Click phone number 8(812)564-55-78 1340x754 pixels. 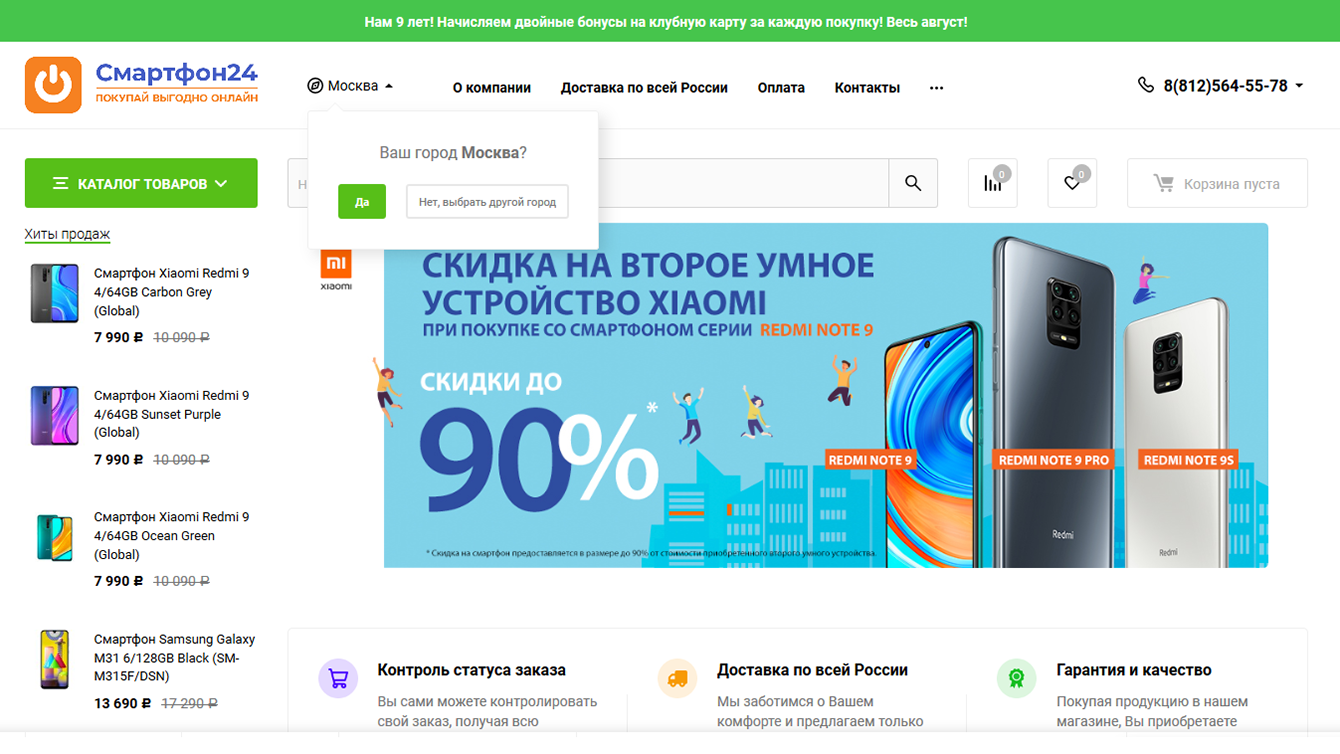click(1225, 86)
